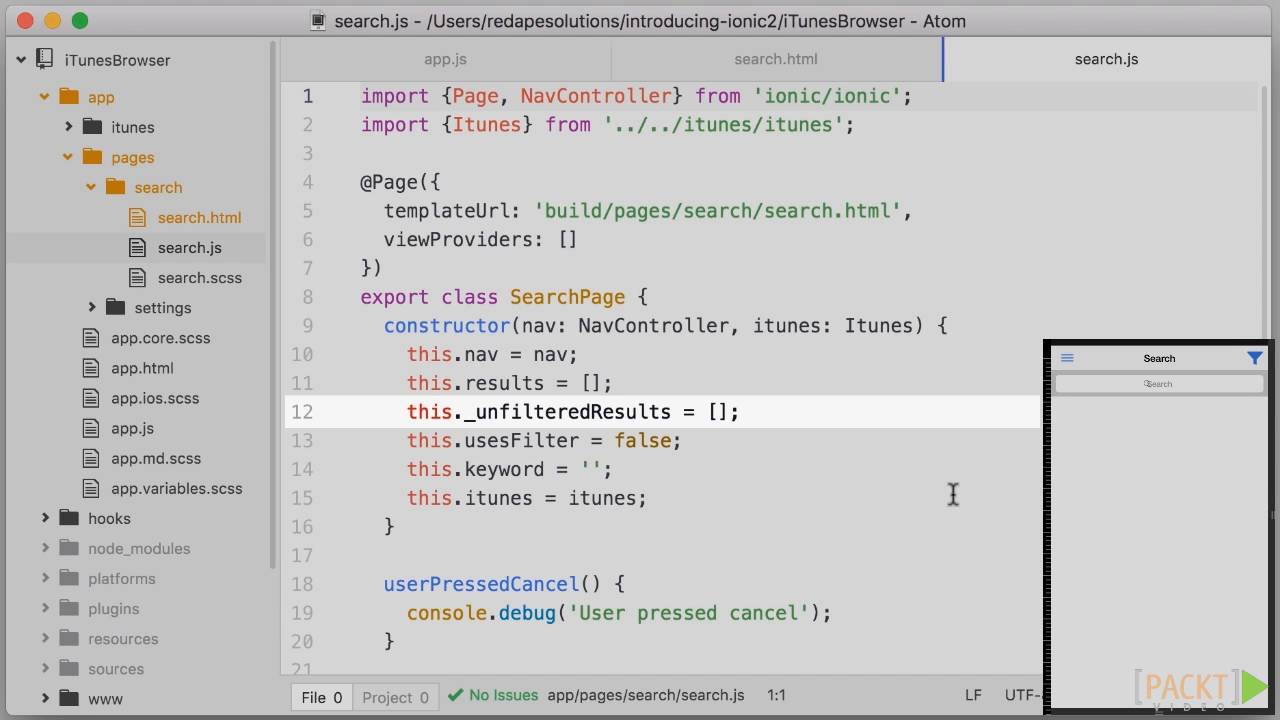
Task: Click the app.md.scss file icon
Action: [x=92, y=457]
